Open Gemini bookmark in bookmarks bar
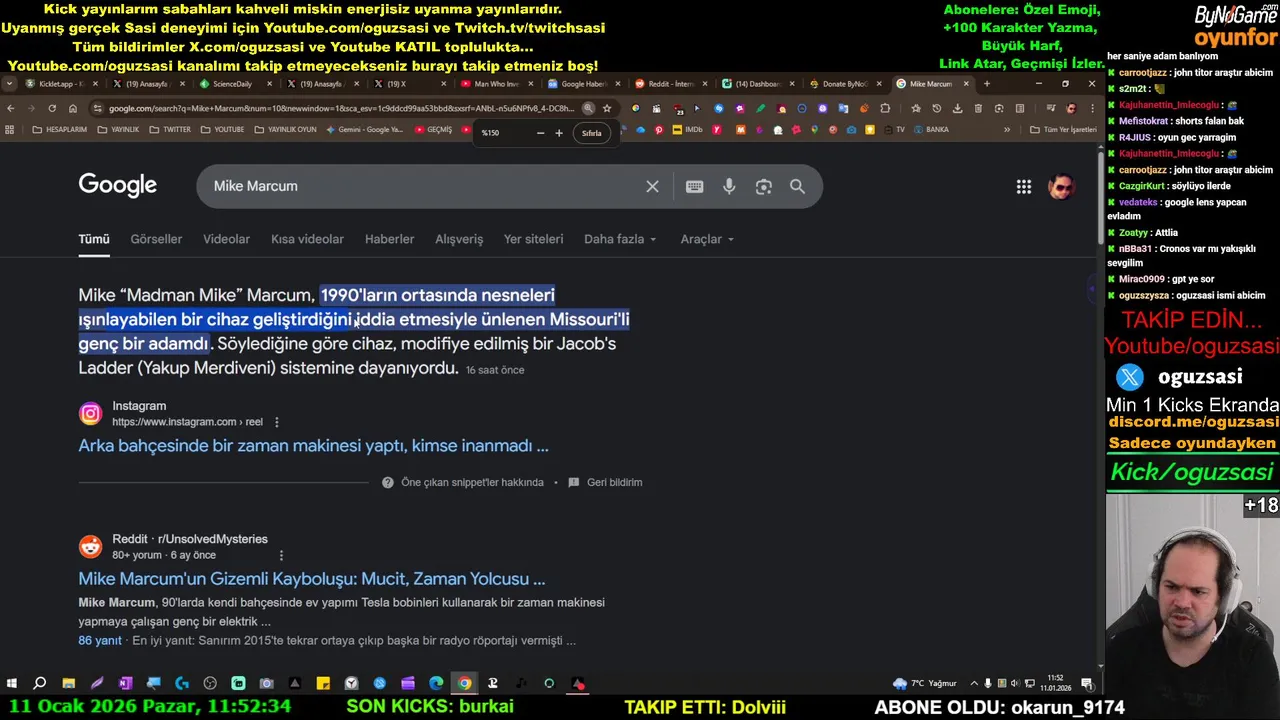1280x720 pixels. pos(365,130)
